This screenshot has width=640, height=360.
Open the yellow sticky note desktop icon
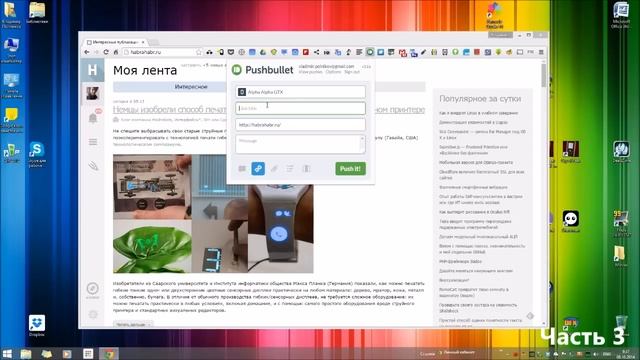pos(11,120)
